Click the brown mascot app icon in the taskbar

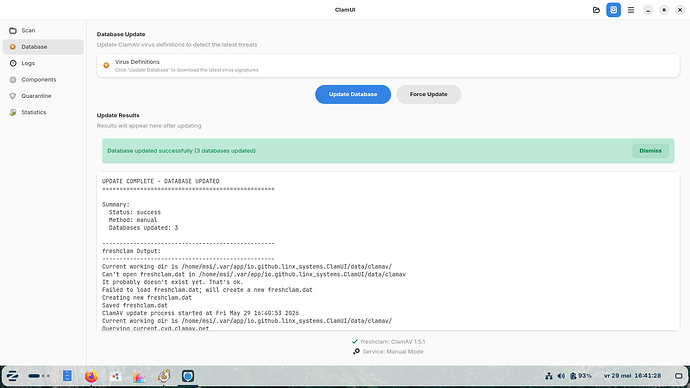coord(164,376)
